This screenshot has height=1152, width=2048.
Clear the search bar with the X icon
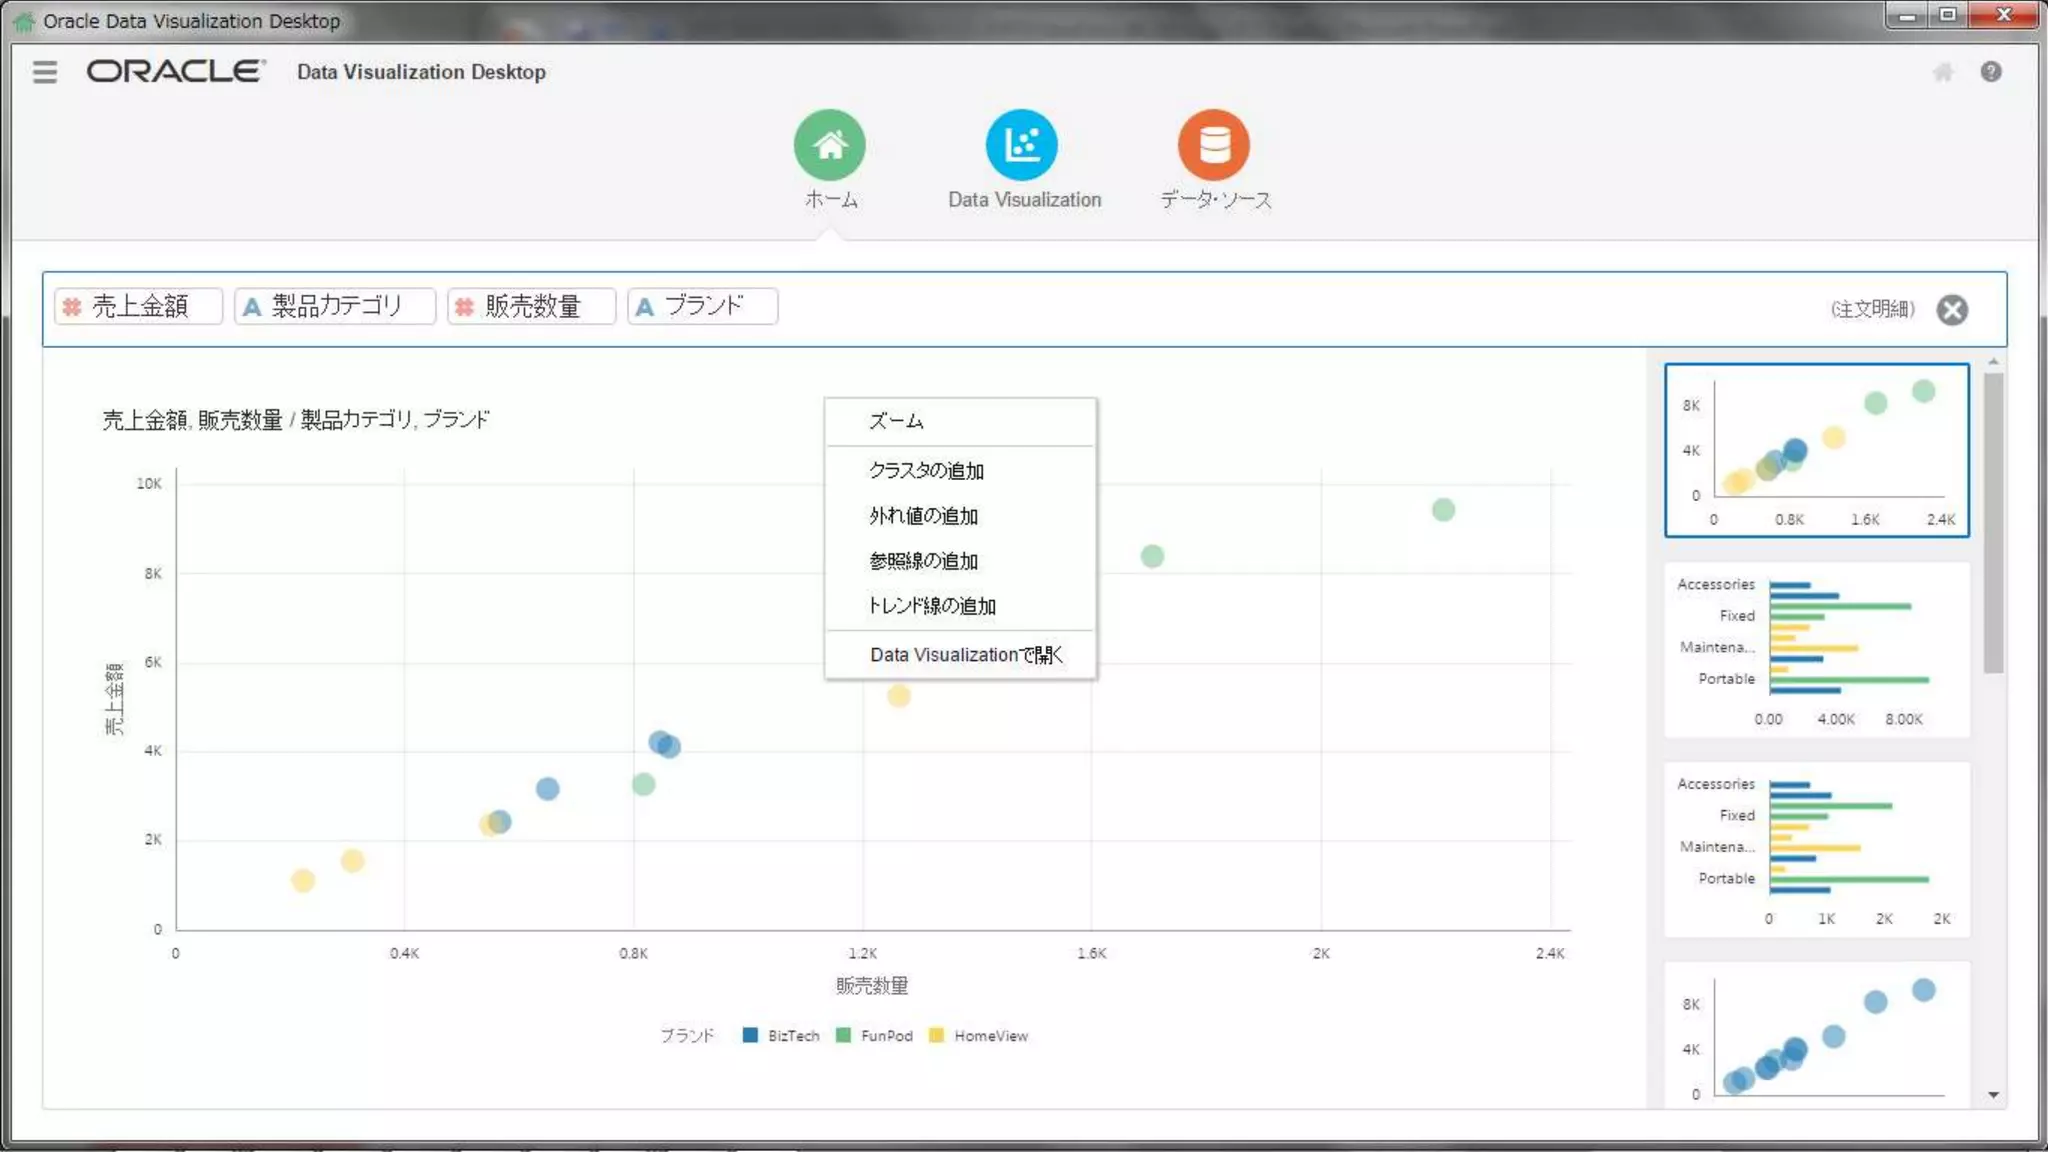coord(1951,310)
